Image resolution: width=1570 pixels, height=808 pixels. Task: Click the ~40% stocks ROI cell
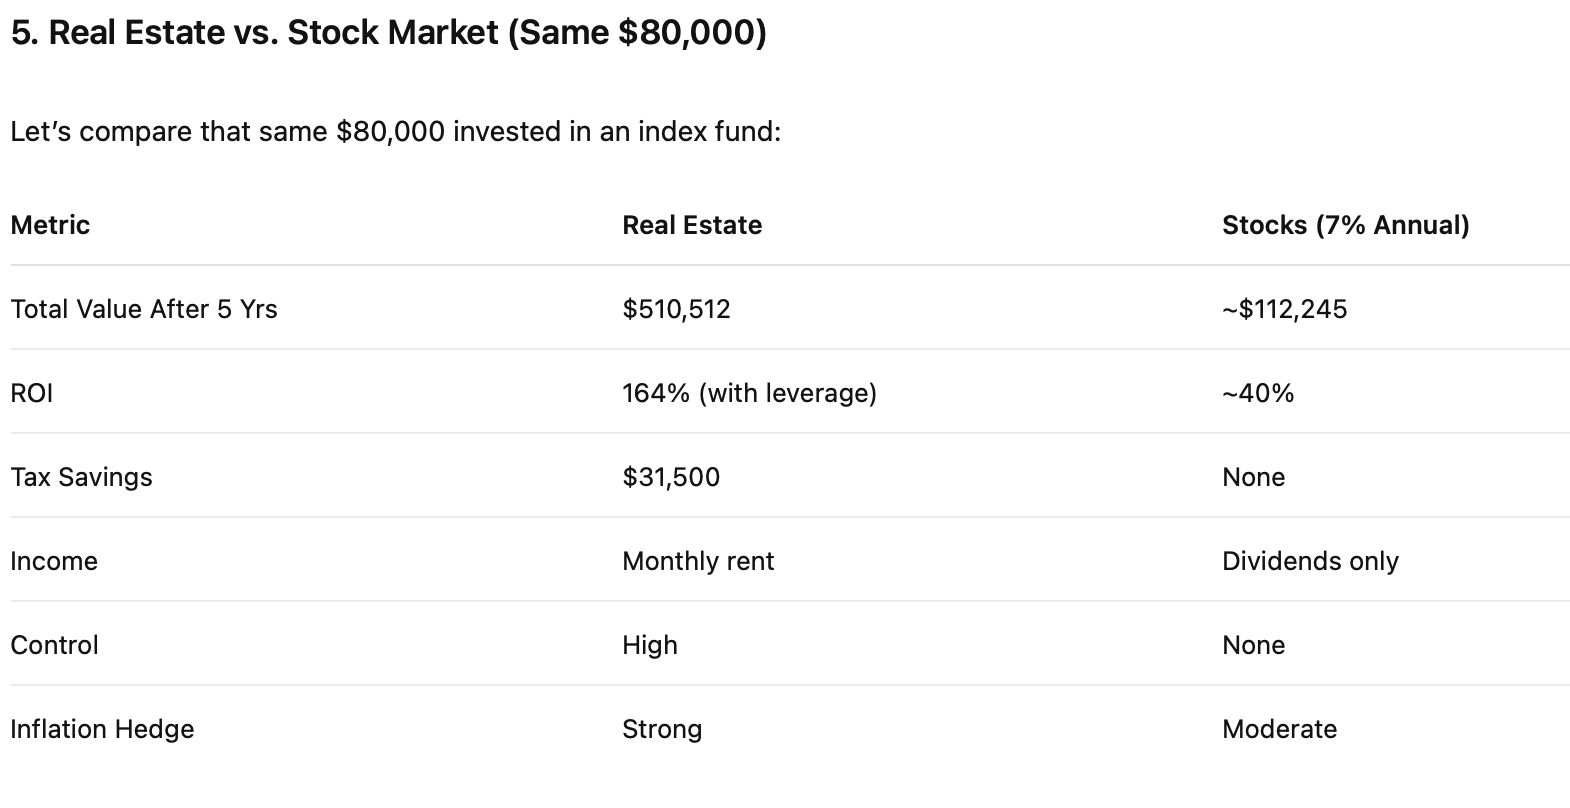tap(1258, 393)
